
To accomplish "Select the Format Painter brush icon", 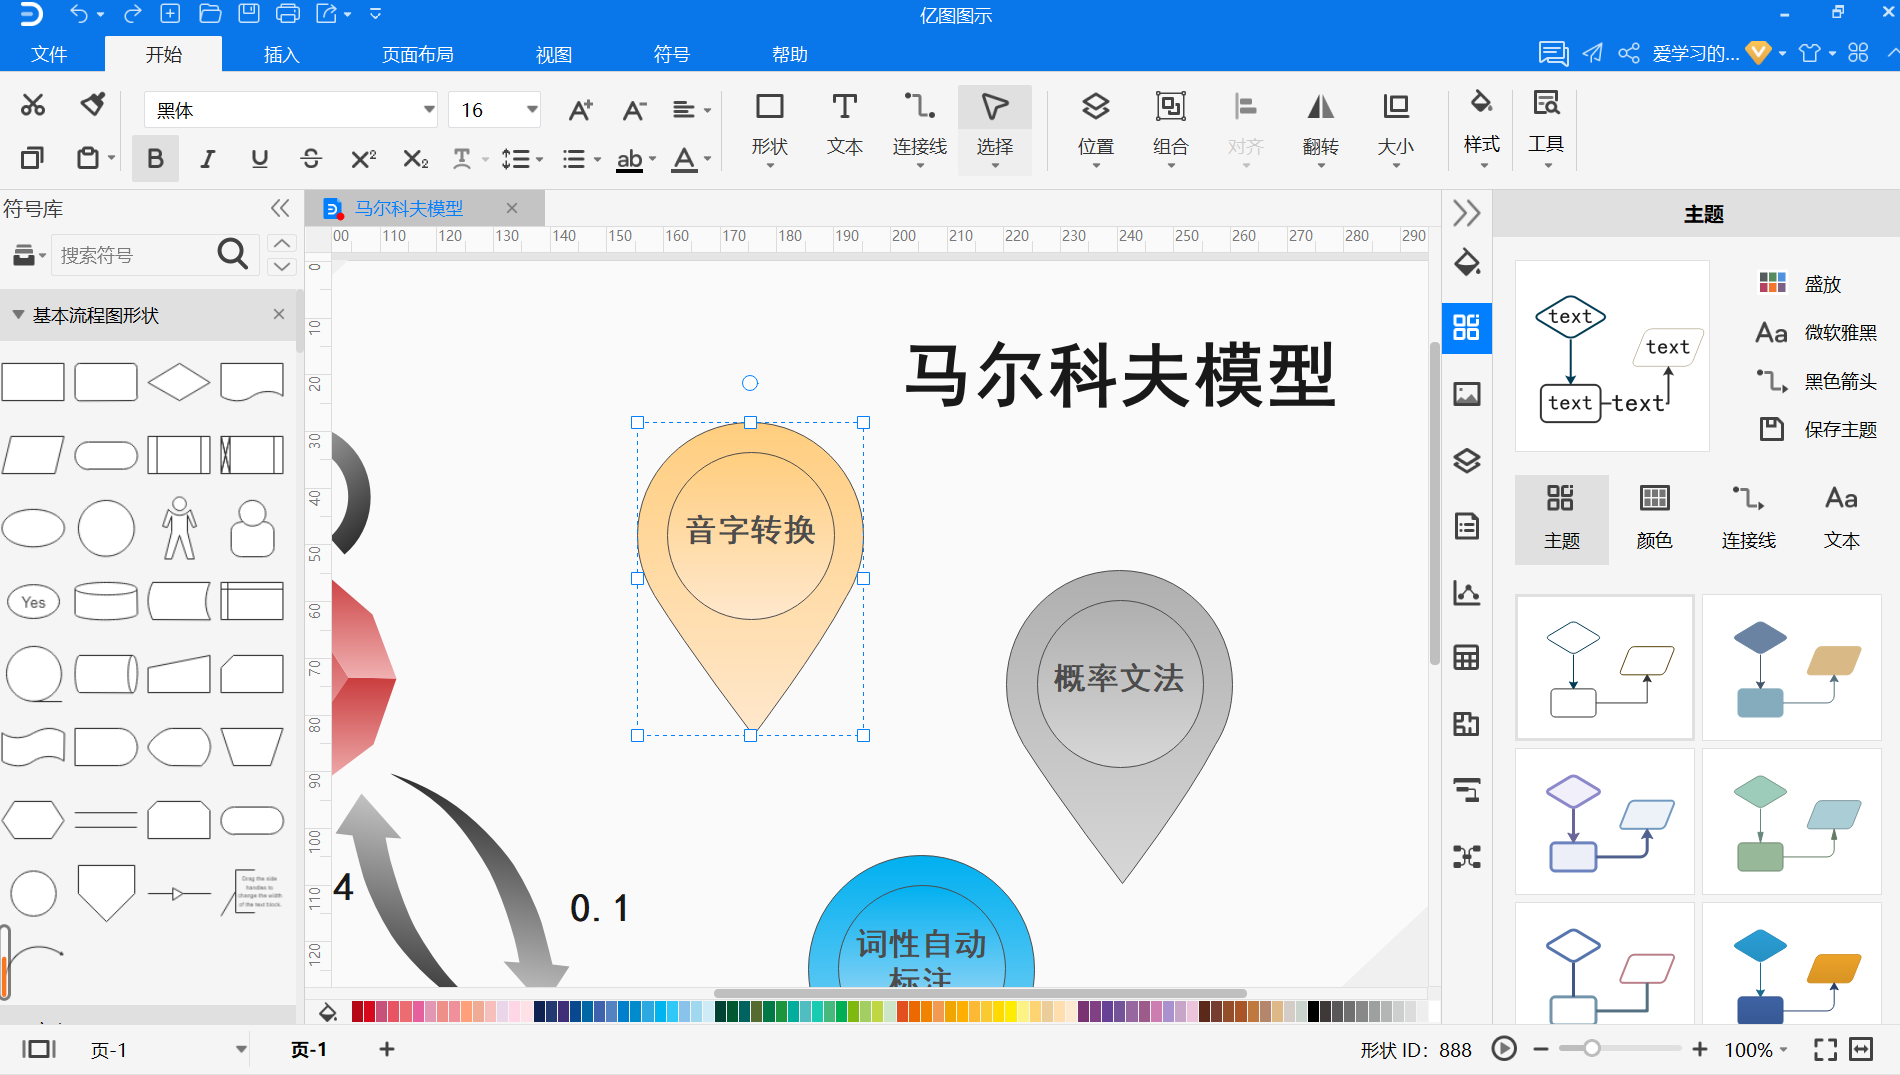I will click(93, 105).
